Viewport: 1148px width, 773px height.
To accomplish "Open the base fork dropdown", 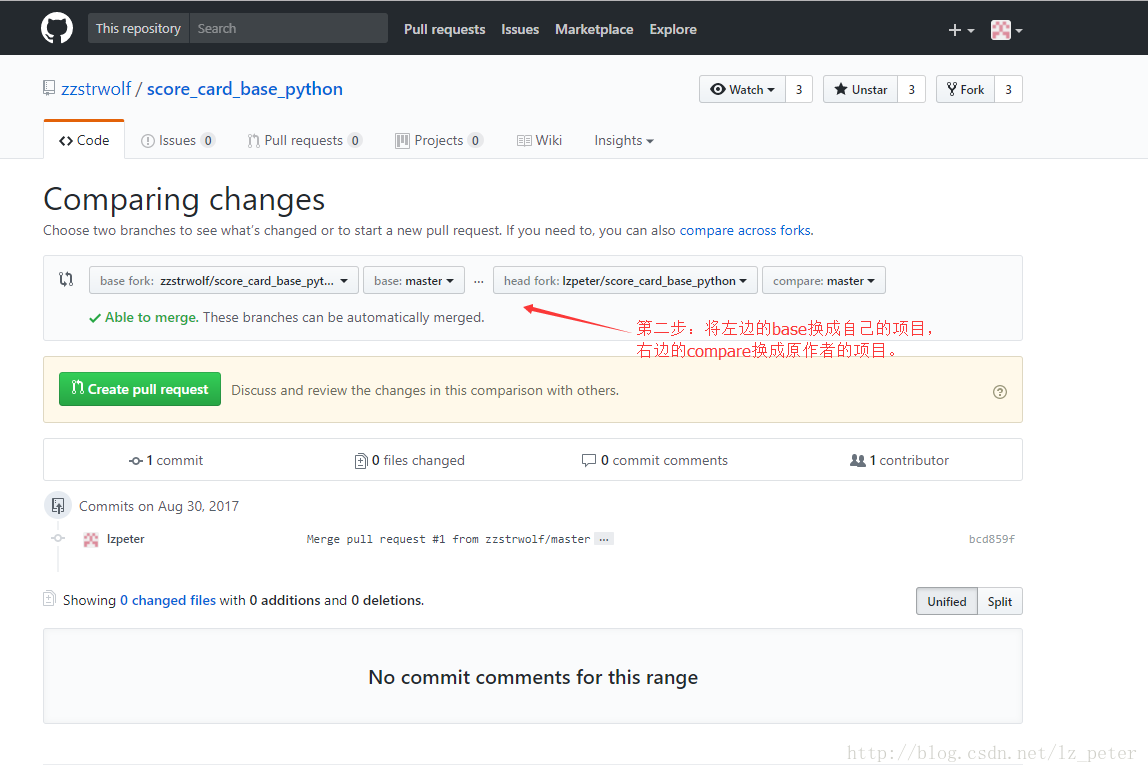I will (223, 280).
